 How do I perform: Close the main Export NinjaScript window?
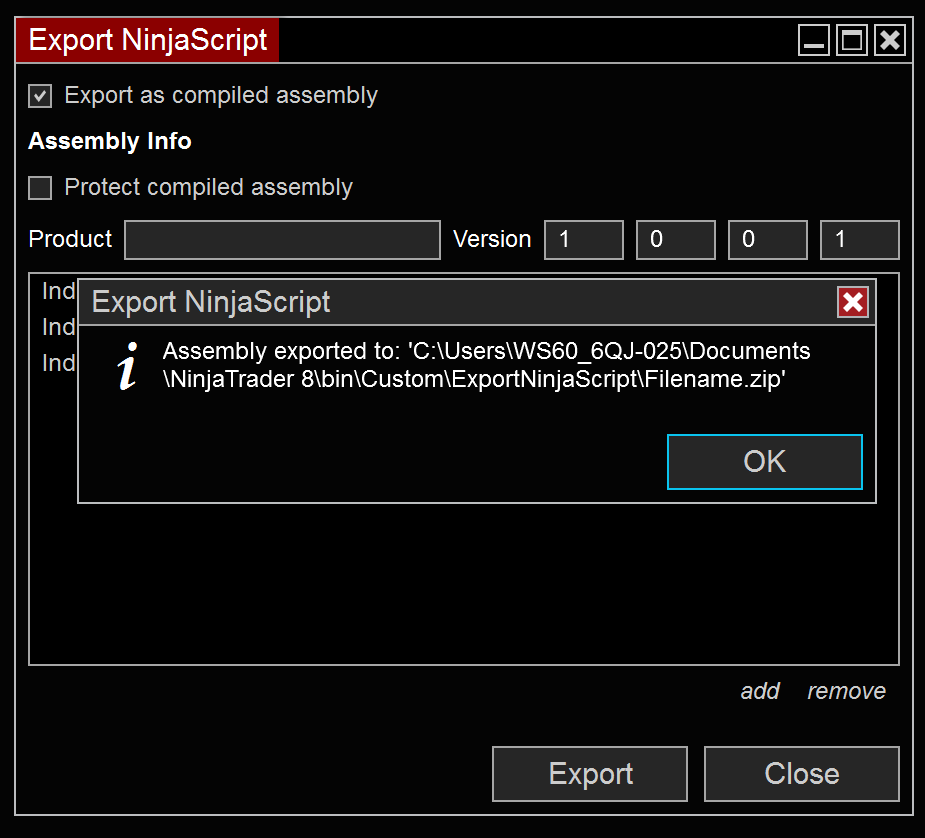tap(890, 40)
